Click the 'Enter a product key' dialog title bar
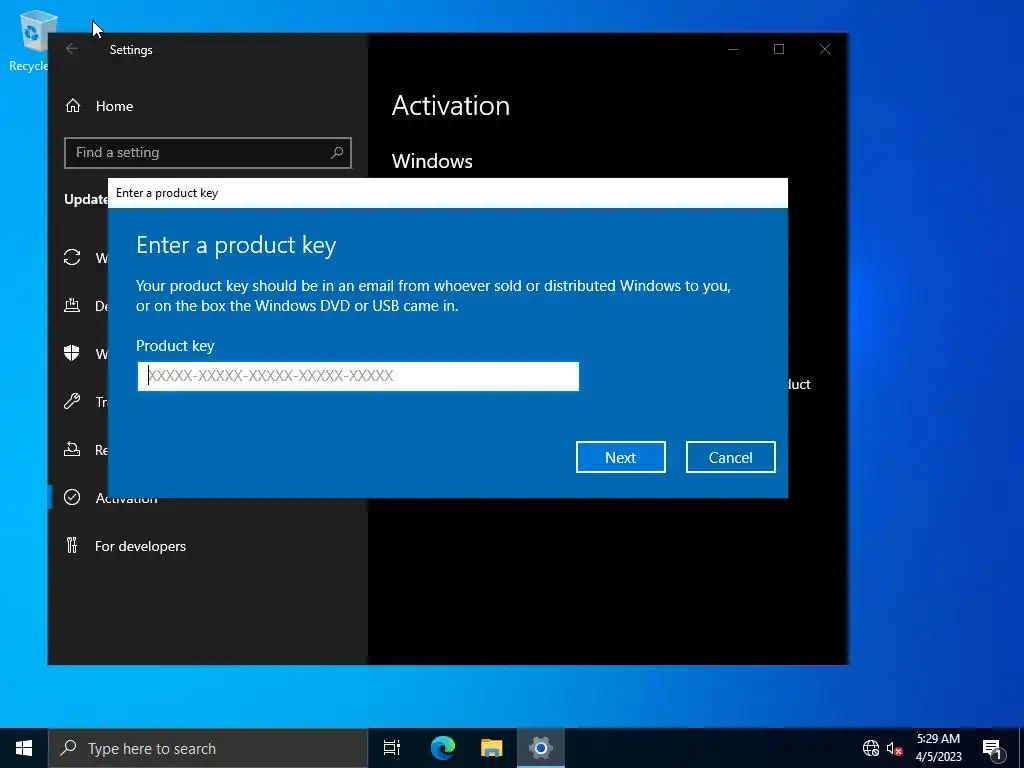The height and width of the screenshot is (768, 1024). (x=447, y=193)
